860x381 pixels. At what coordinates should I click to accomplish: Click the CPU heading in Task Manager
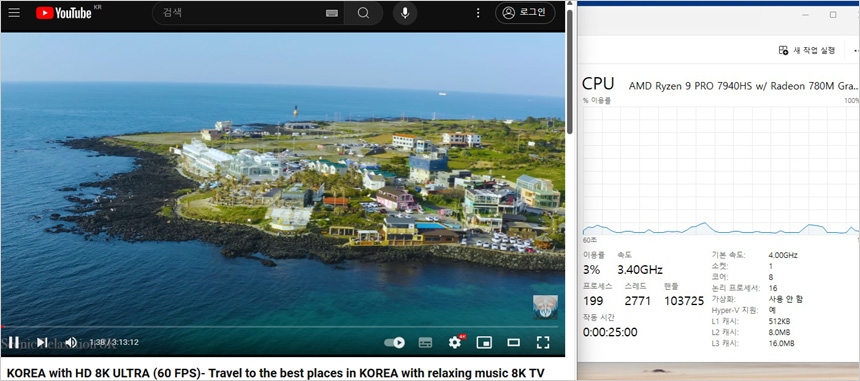click(598, 84)
